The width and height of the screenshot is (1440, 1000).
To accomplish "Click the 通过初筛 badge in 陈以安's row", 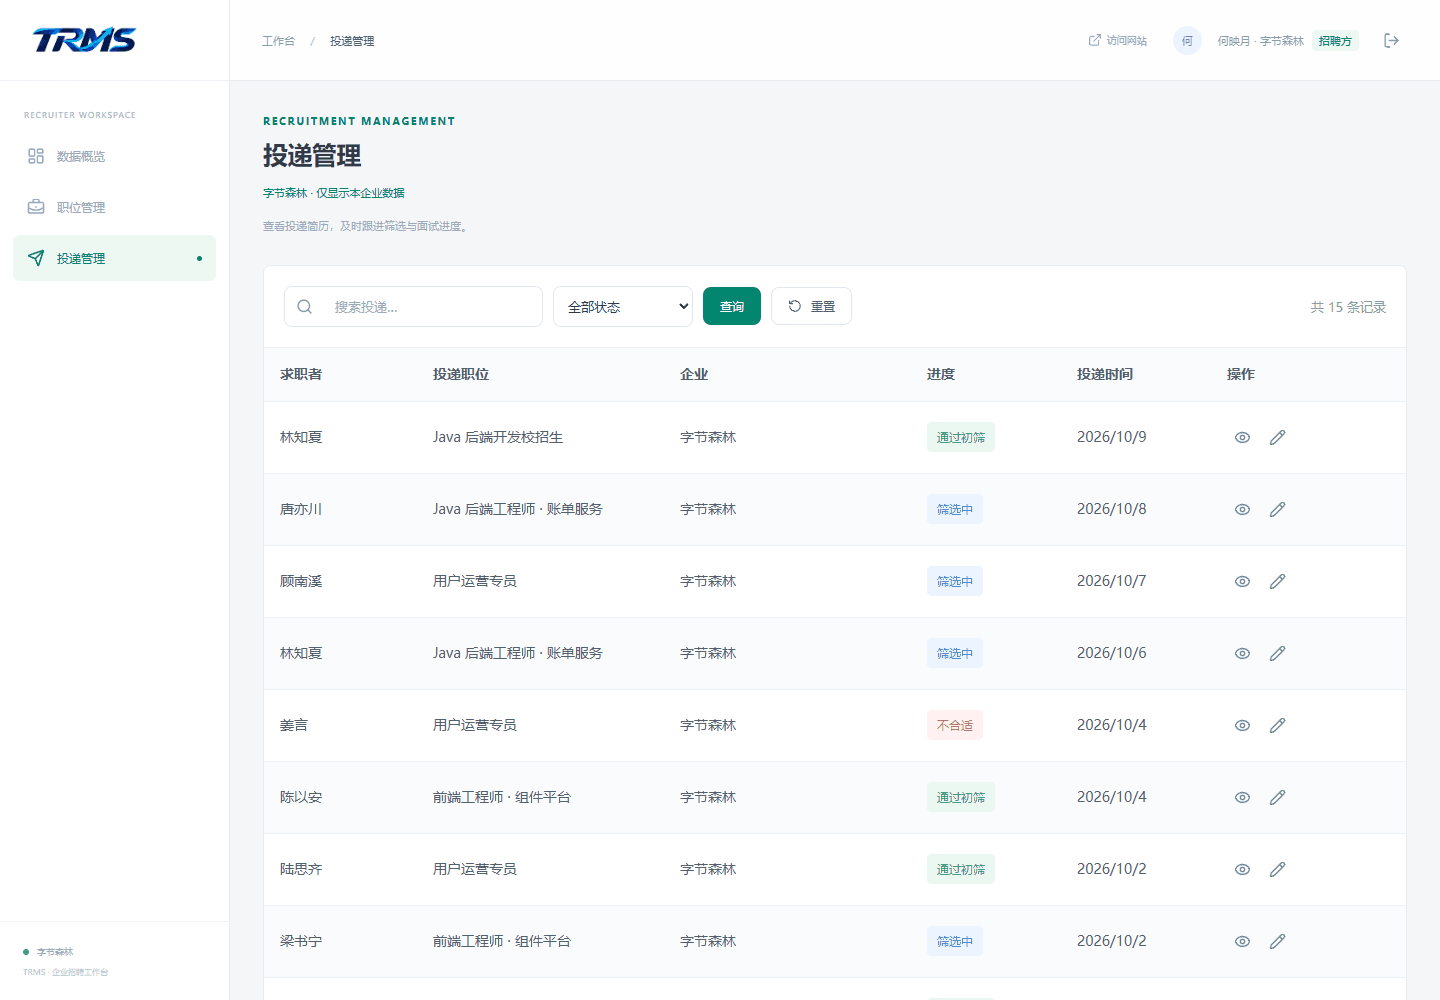I will pos(961,797).
